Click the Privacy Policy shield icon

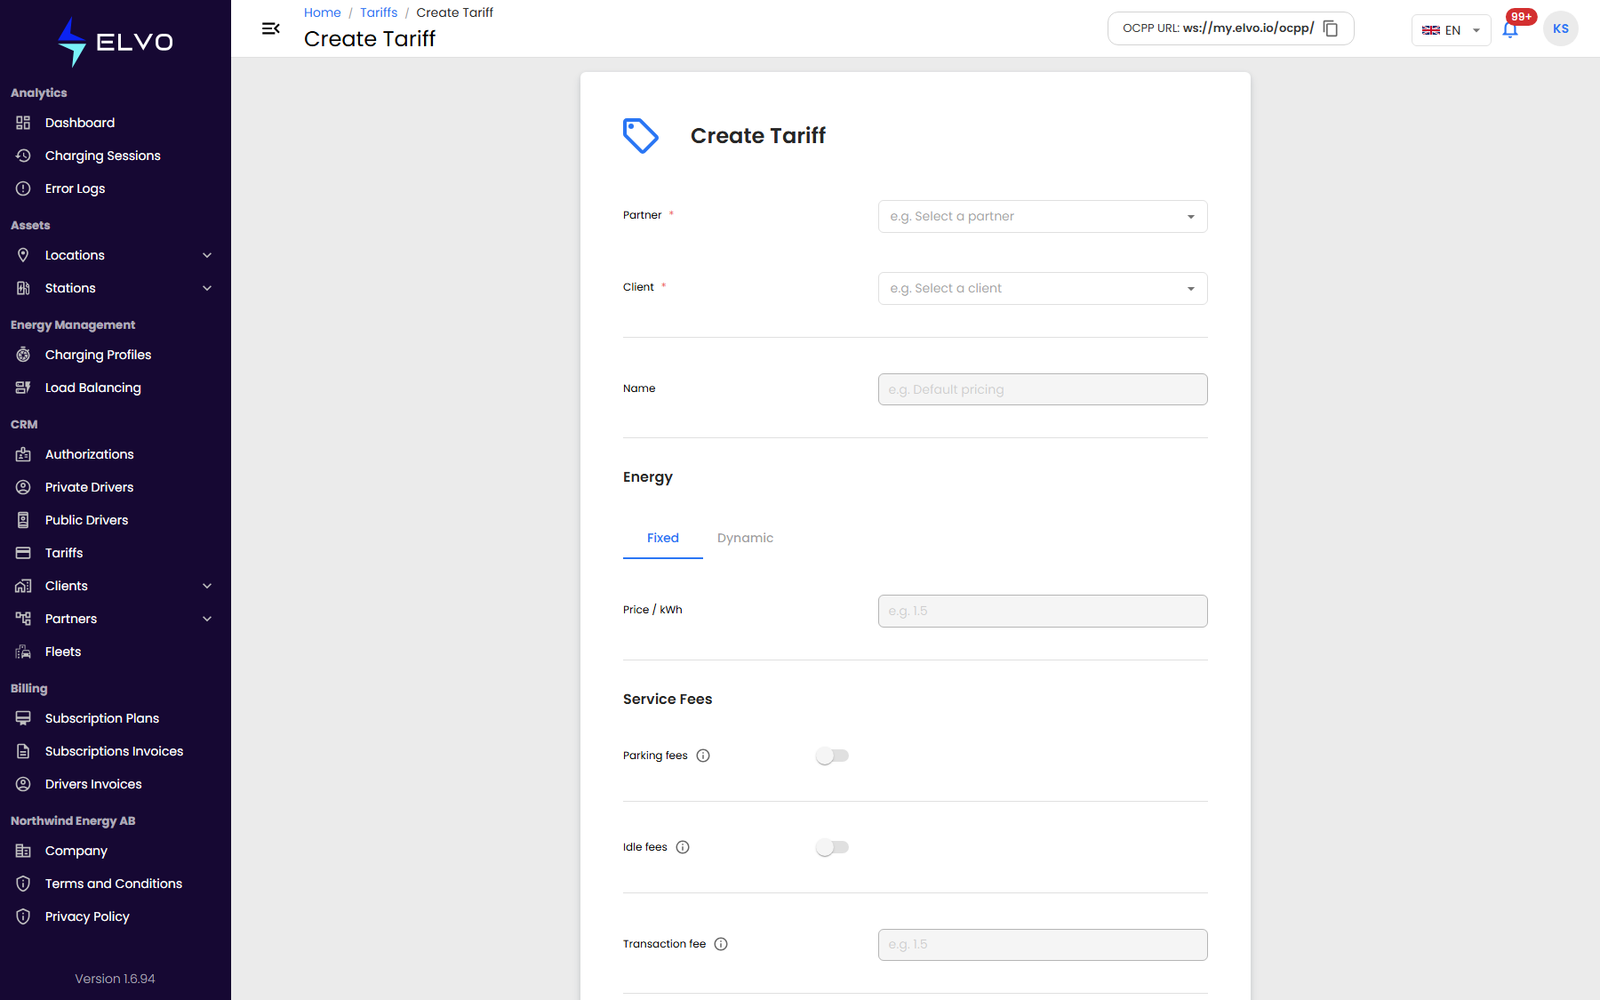pyautogui.click(x=23, y=917)
